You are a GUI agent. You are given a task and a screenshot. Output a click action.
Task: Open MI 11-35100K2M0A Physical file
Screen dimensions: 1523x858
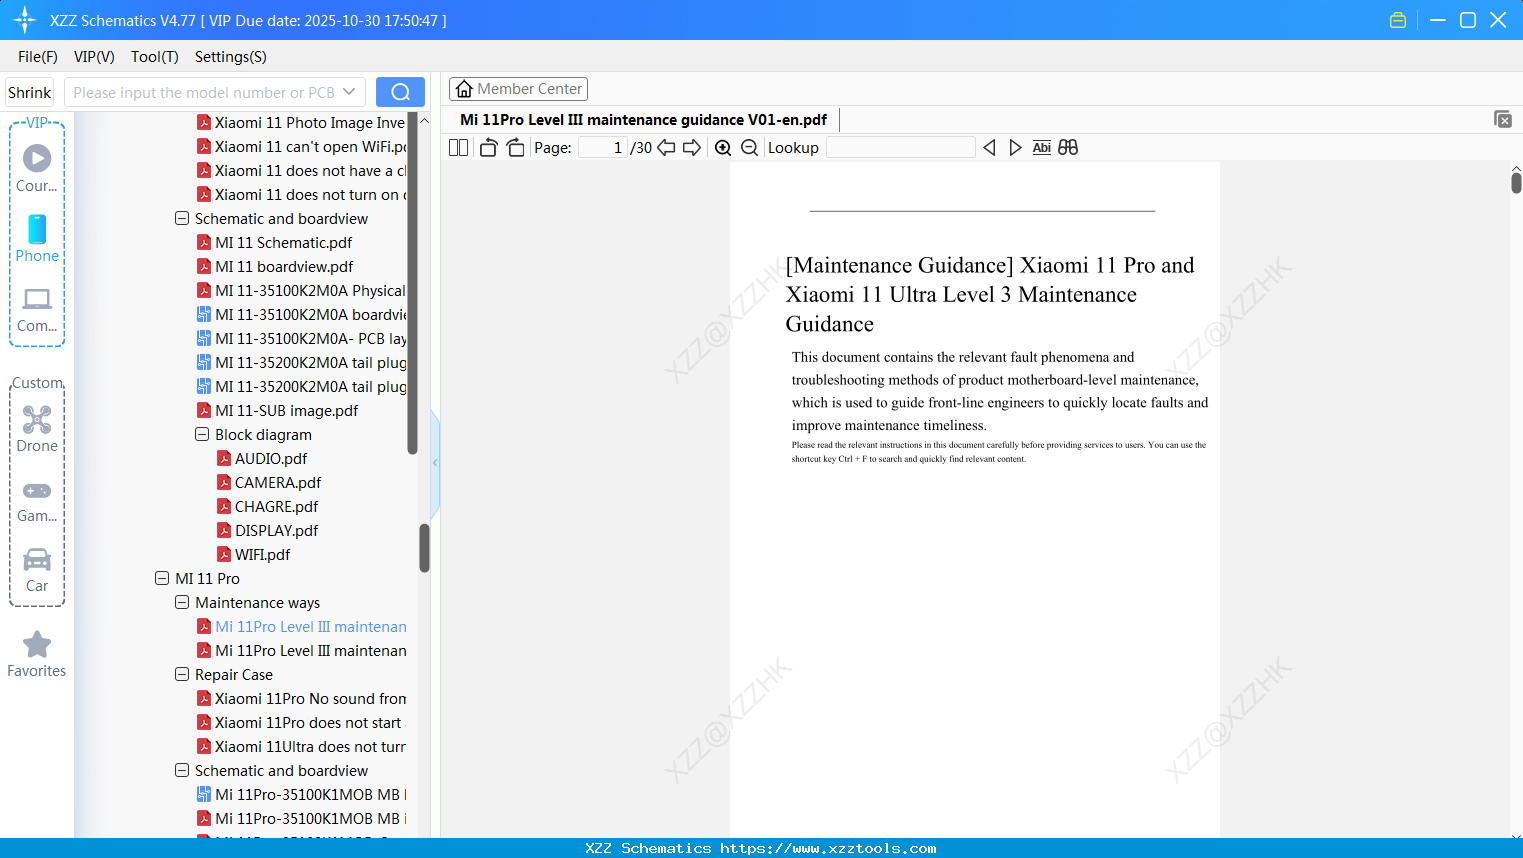click(310, 291)
